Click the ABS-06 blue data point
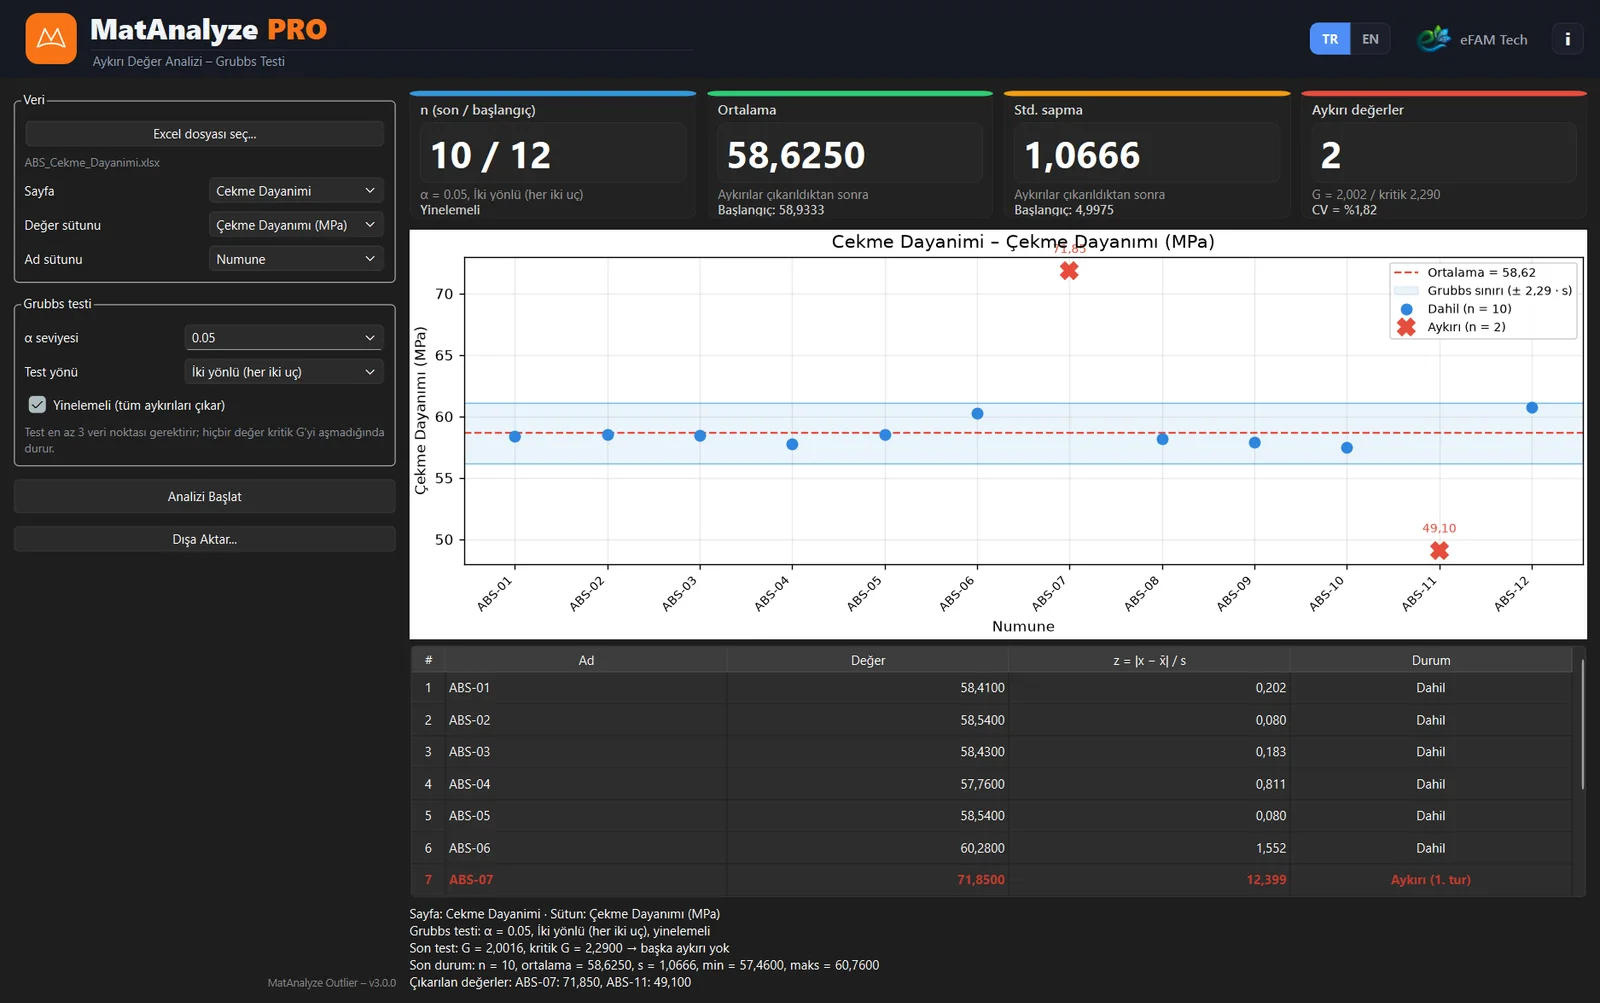Image resolution: width=1600 pixels, height=1003 pixels. 977,413
